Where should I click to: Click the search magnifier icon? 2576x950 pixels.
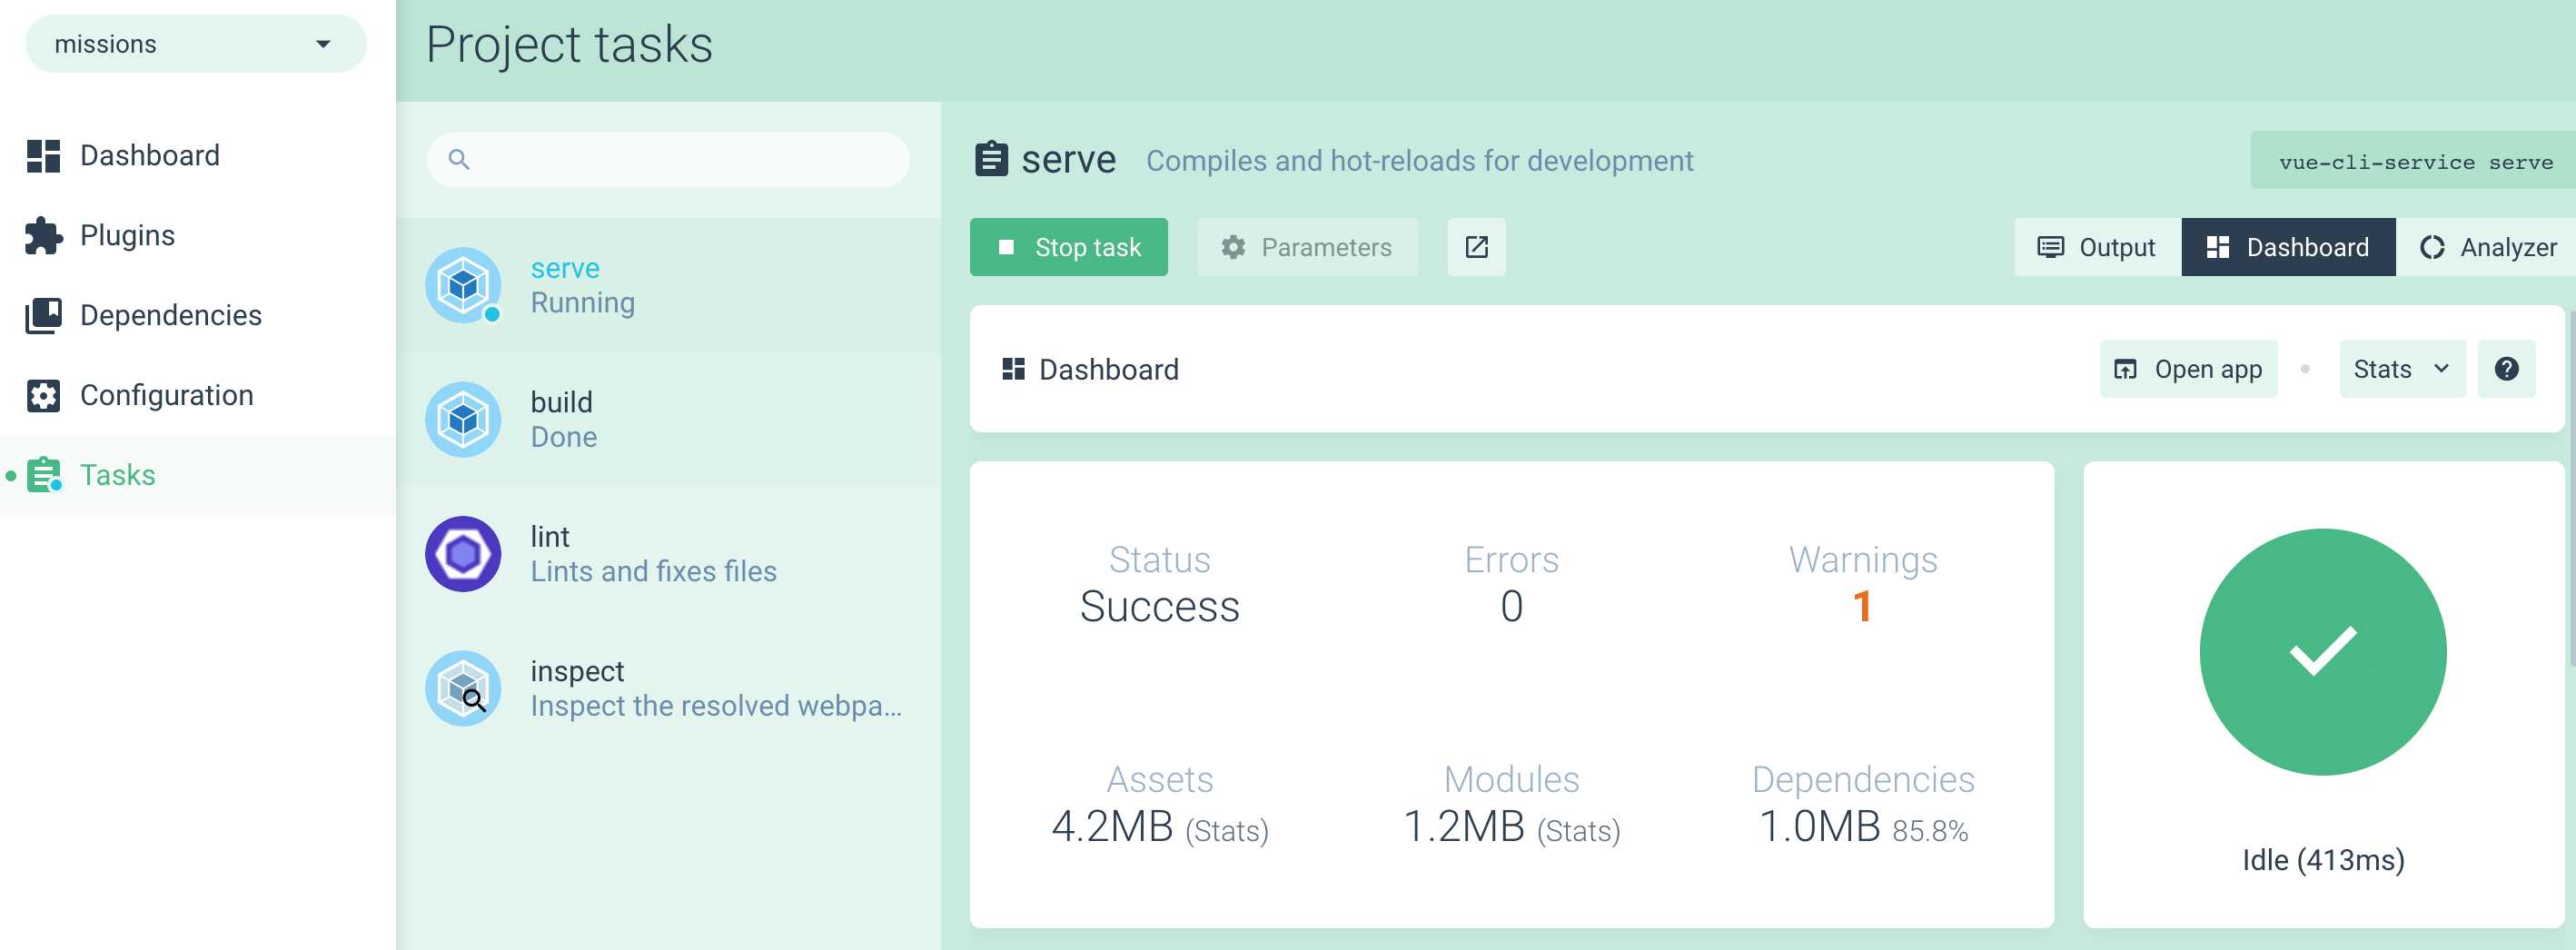tap(459, 160)
